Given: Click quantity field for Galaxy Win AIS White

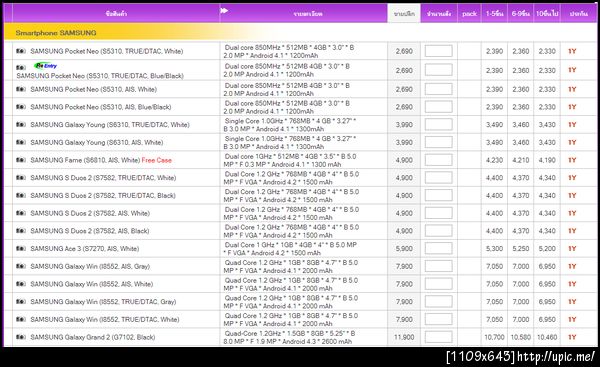Looking at the screenshot, I should 439,284.
